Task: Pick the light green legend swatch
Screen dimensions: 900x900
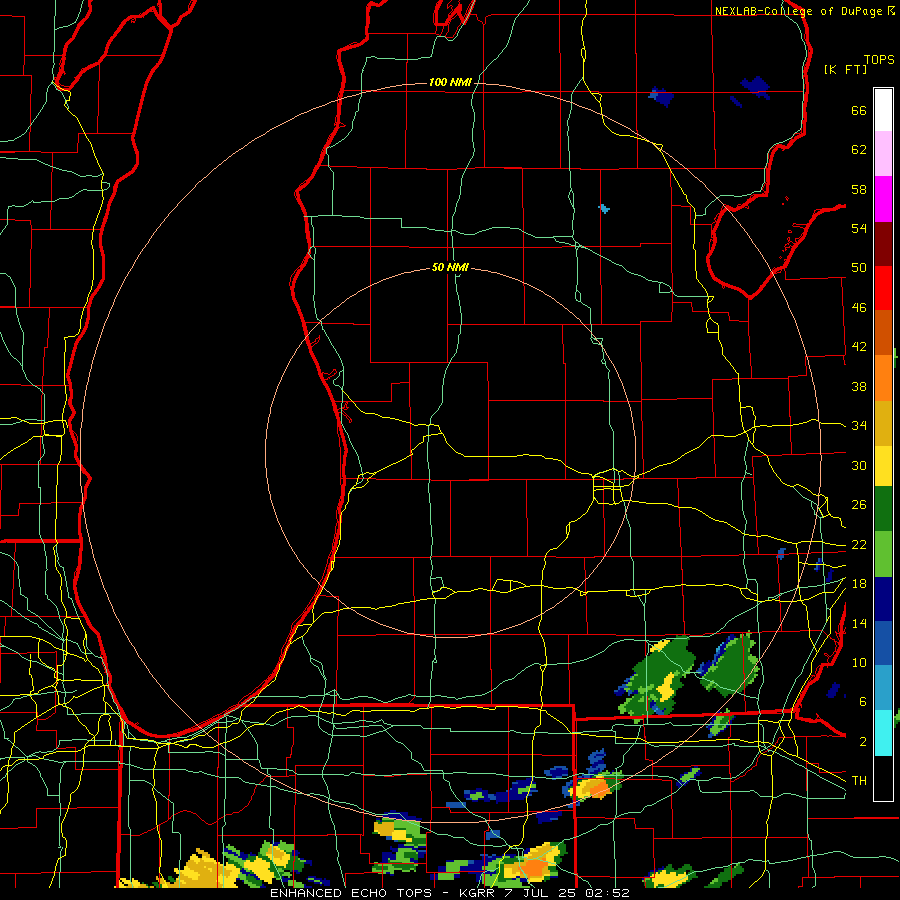Action: tap(883, 554)
